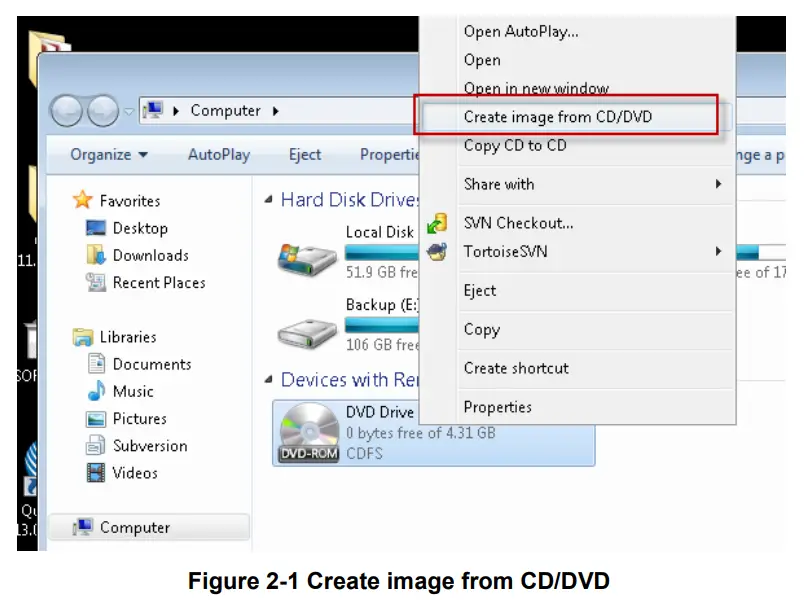809x600 pixels.
Task: Collapse Devices with Removable Storage group
Action: (268, 380)
